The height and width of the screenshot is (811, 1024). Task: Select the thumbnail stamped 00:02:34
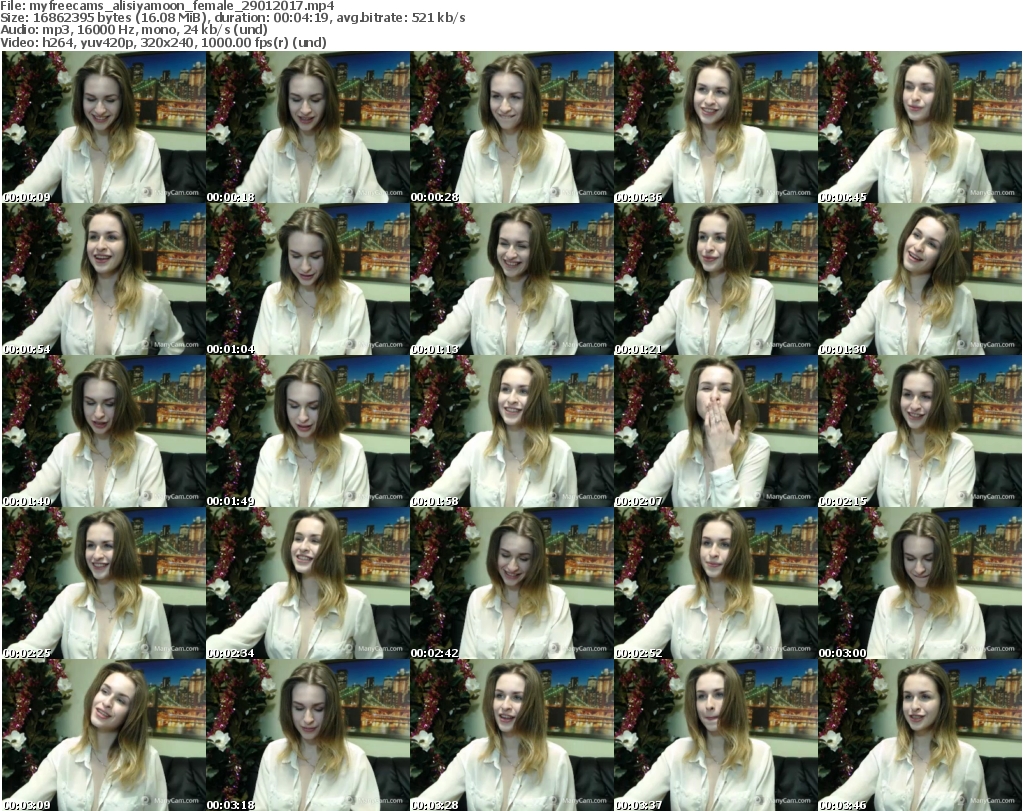pos(308,583)
